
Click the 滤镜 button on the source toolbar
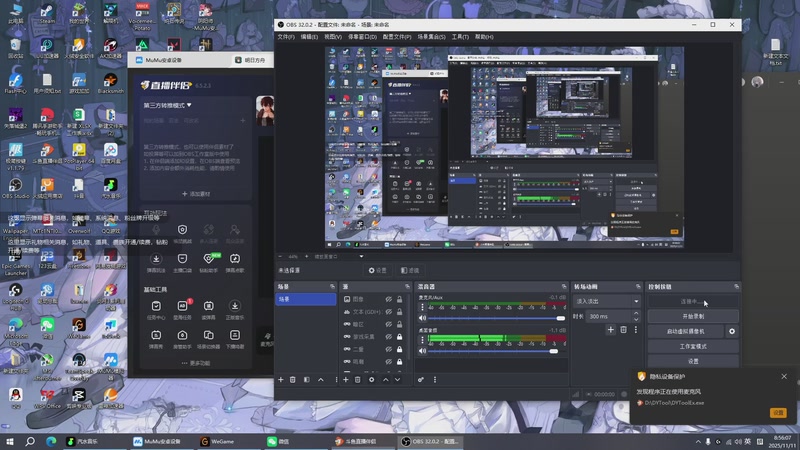pyautogui.click(x=410, y=270)
